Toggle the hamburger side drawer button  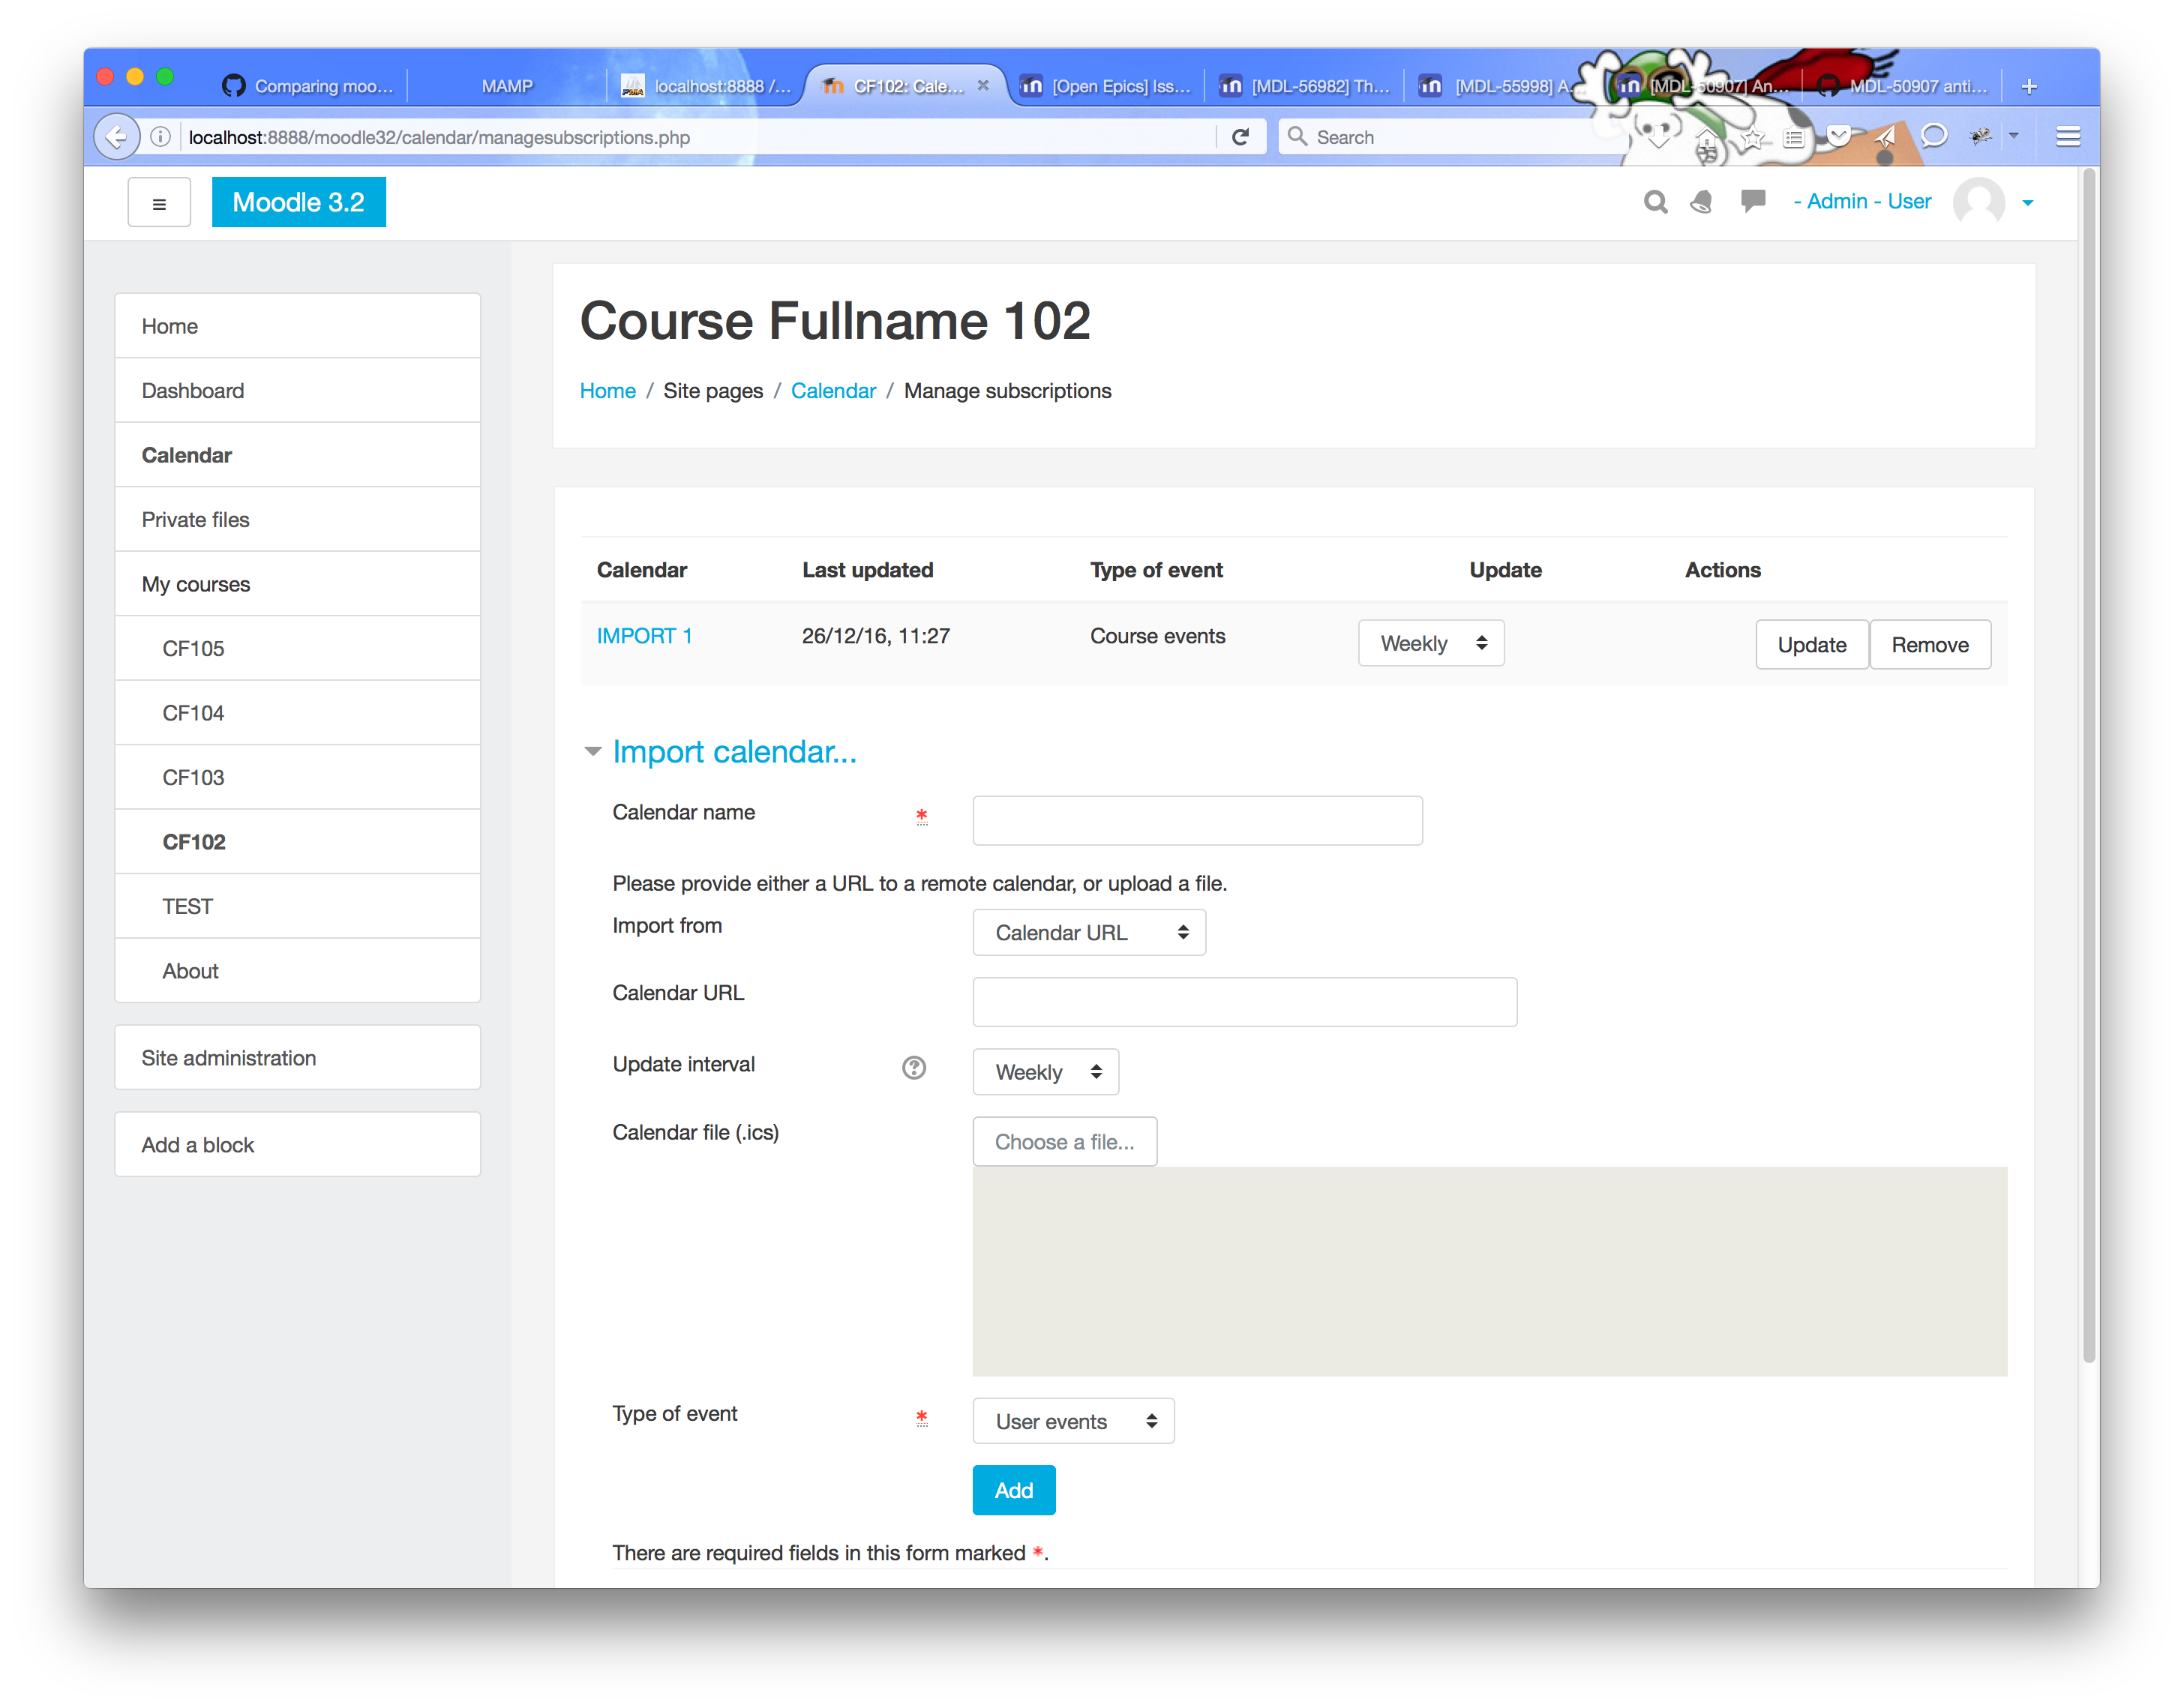pos(159,203)
